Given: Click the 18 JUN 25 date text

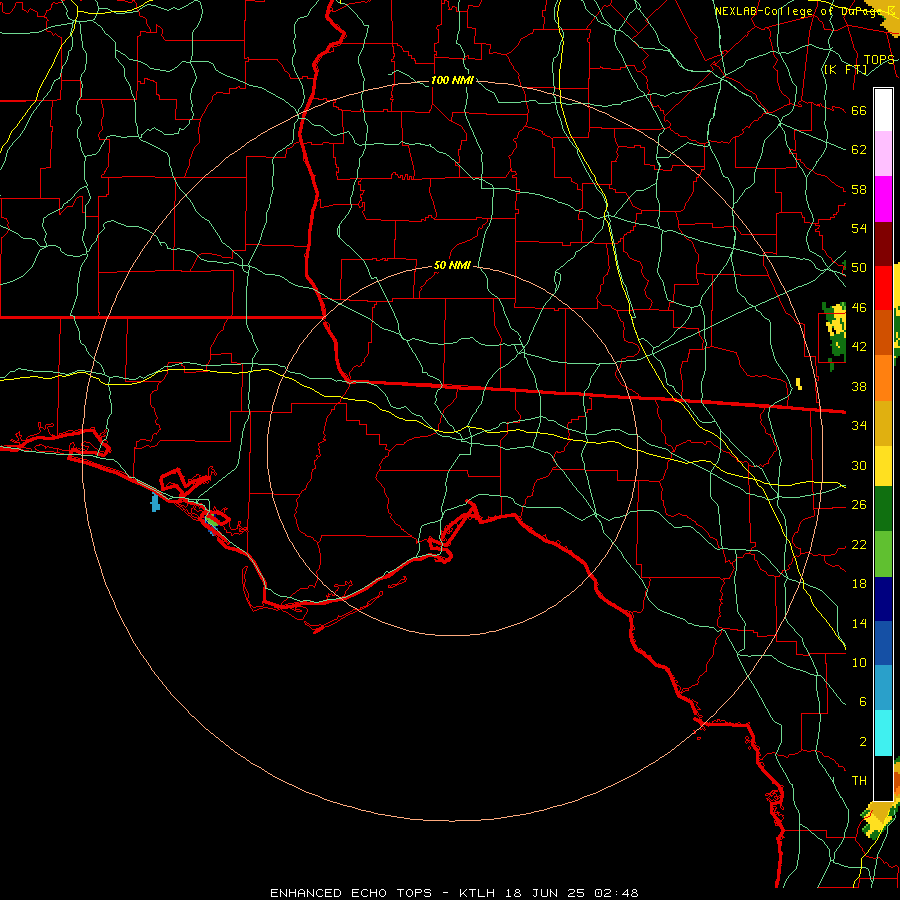Looking at the screenshot, I should (546, 893).
